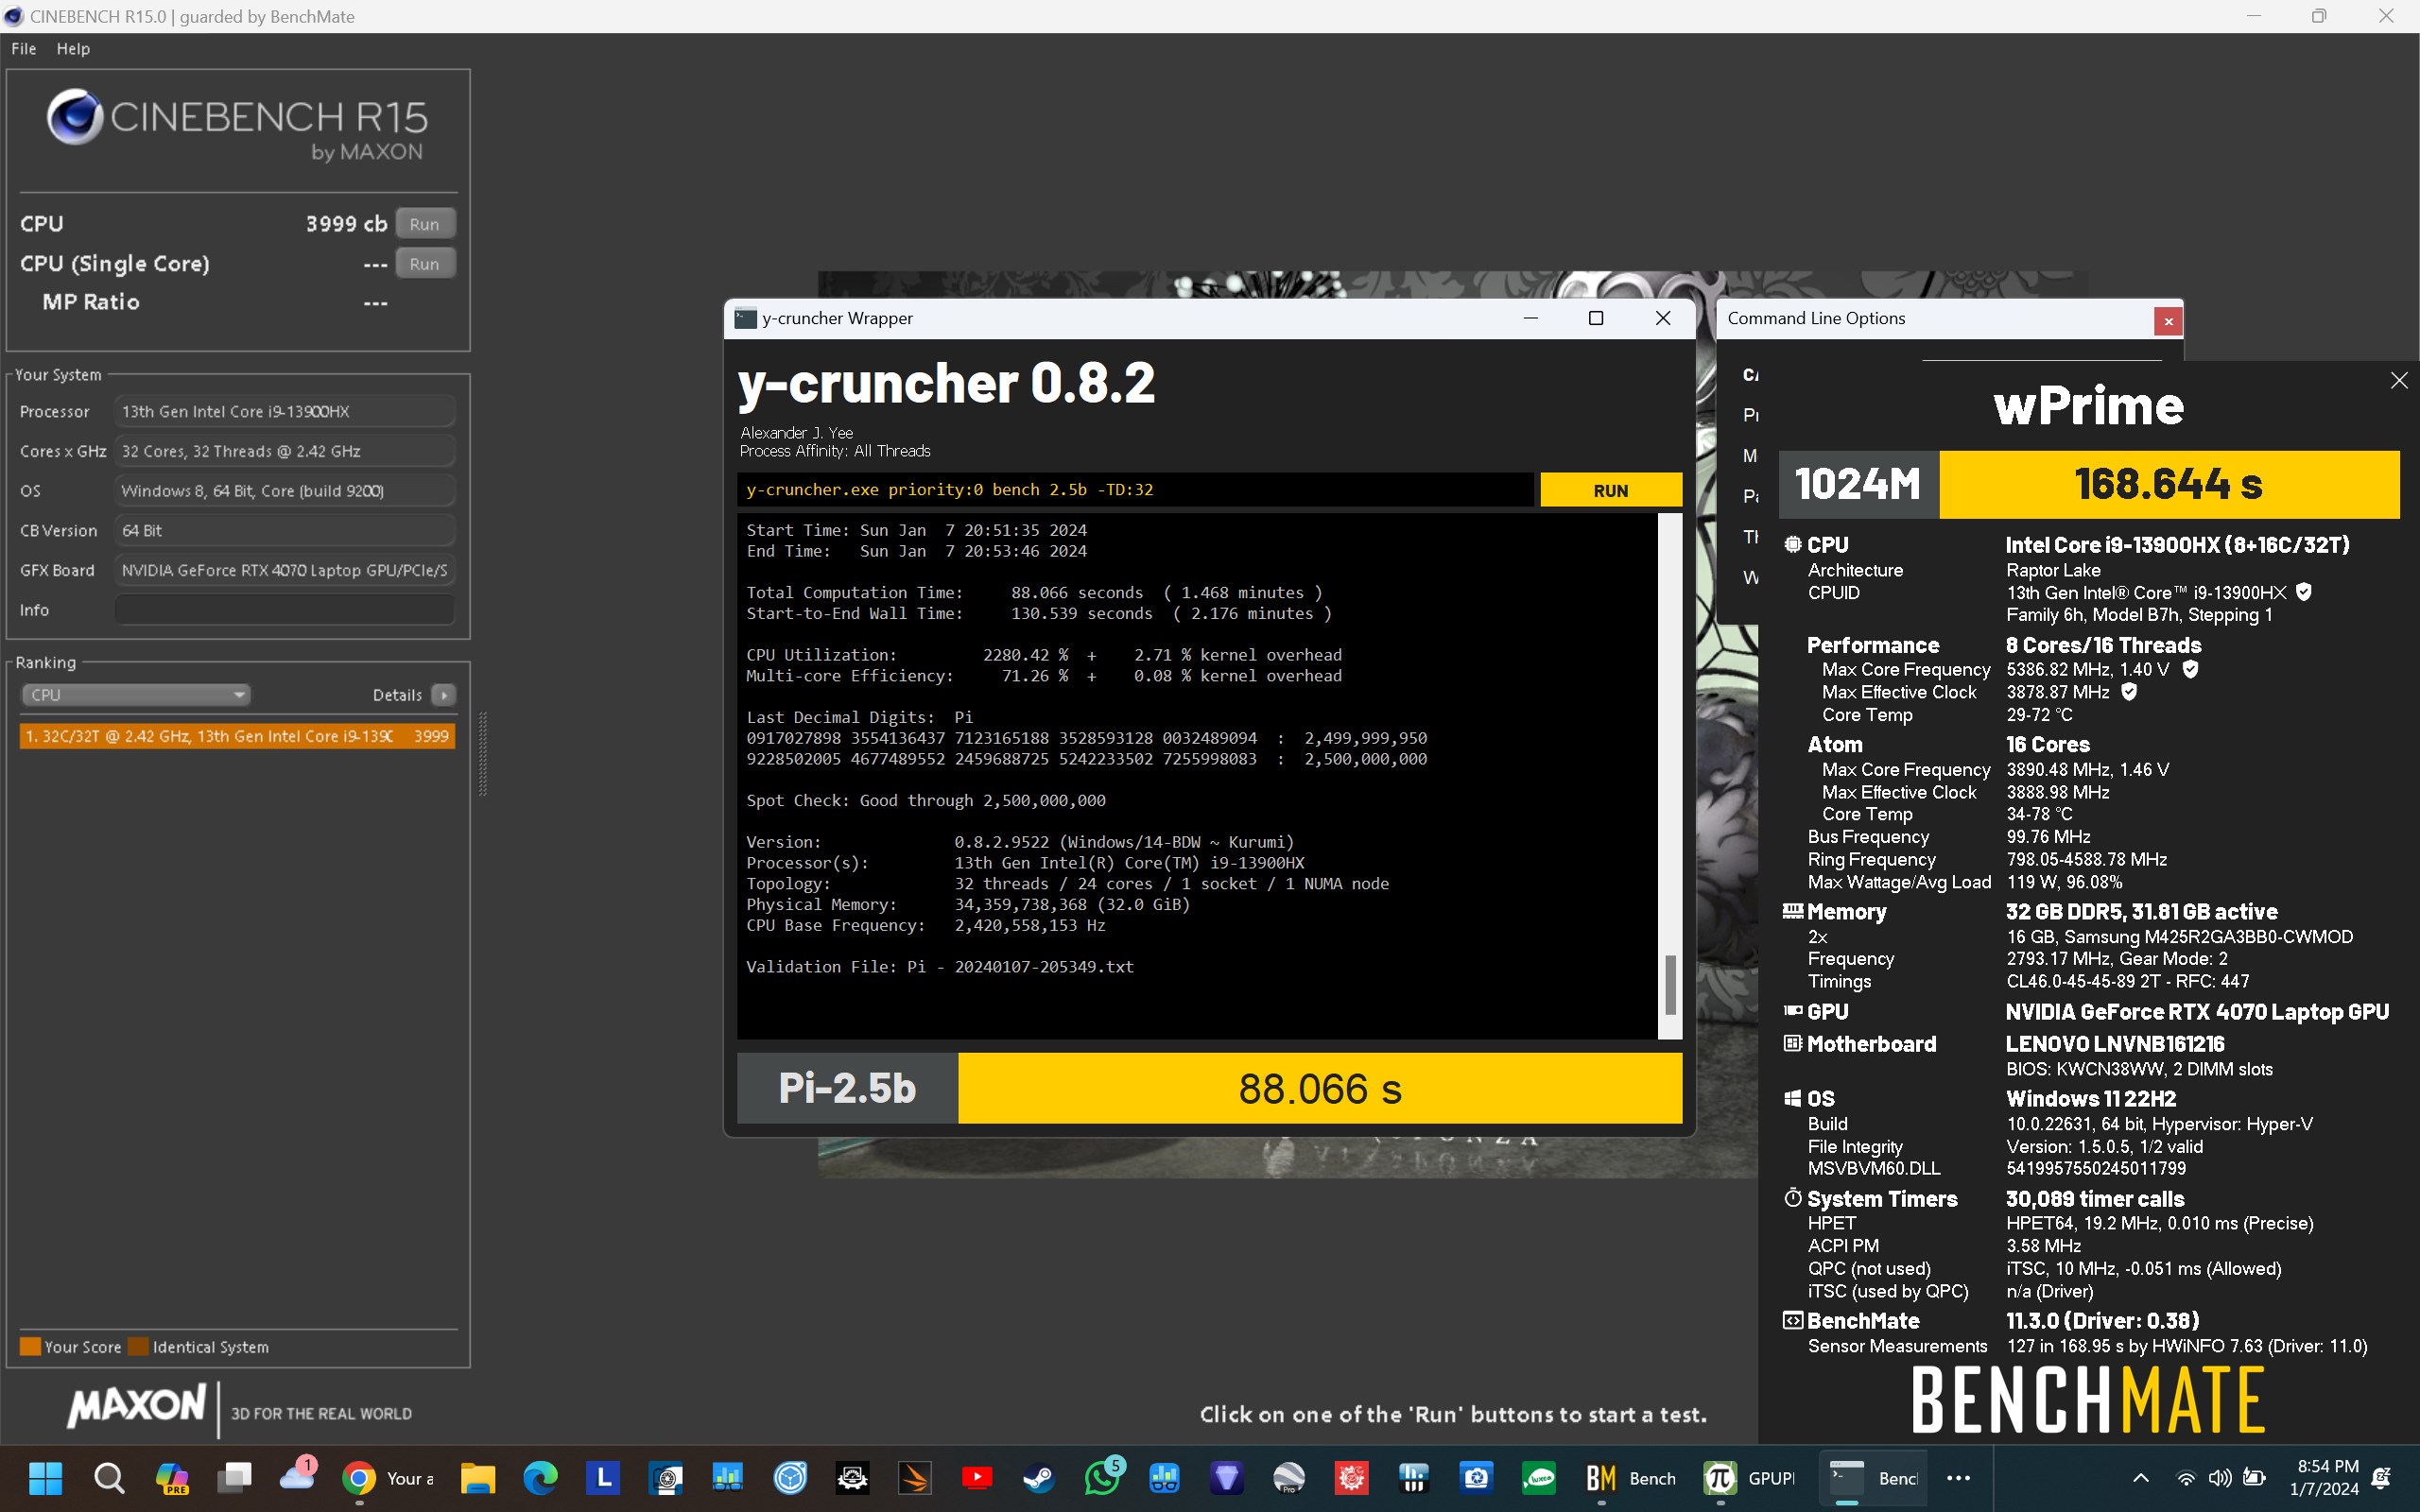
Task: Close the Command Line Options window
Action: [x=2168, y=321]
